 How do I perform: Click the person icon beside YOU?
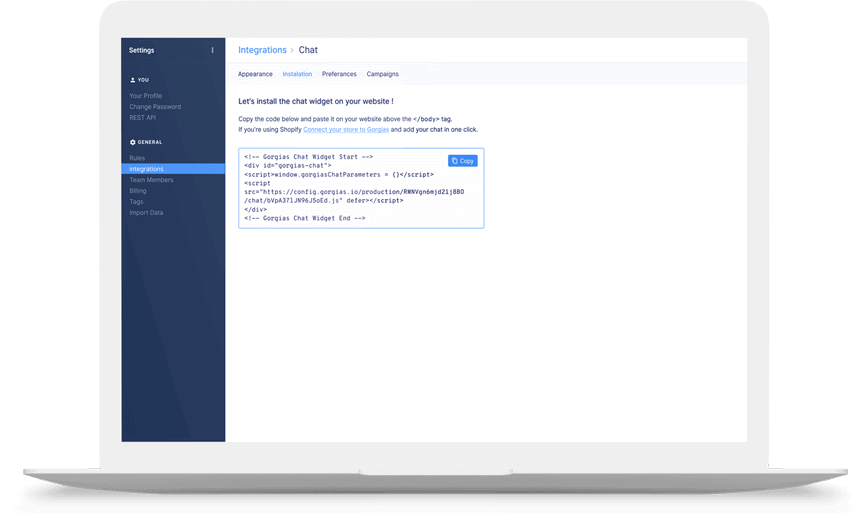(133, 79)
